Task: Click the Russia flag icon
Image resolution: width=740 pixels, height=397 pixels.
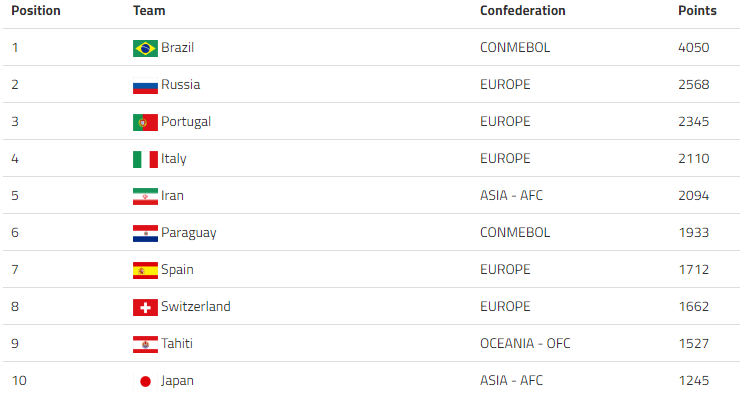Action: [145, 85]
